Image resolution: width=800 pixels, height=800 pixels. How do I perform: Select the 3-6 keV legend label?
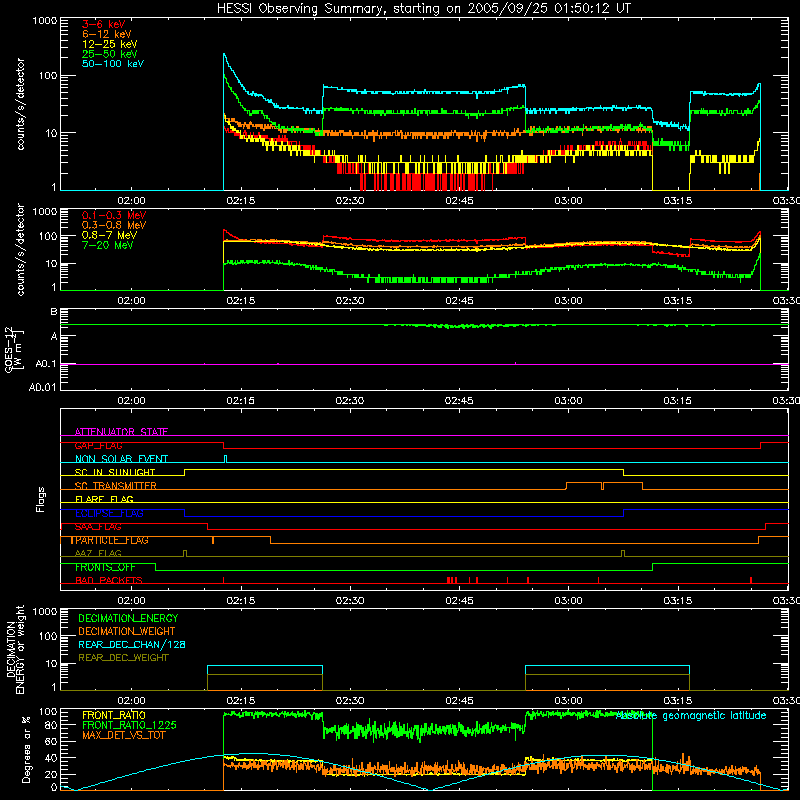click(x=104, y=24)
